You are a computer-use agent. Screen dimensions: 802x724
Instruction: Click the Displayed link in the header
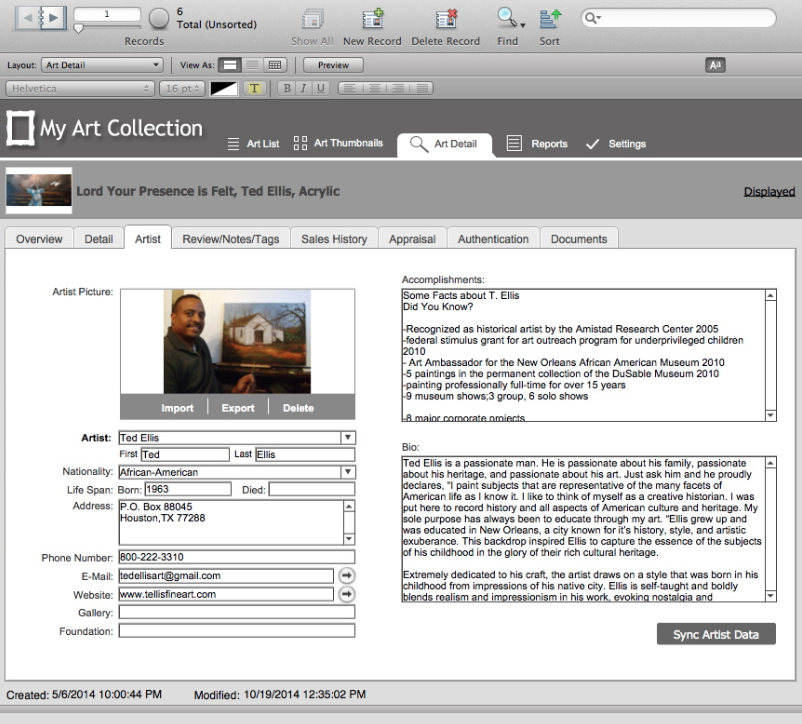(768, 190)
